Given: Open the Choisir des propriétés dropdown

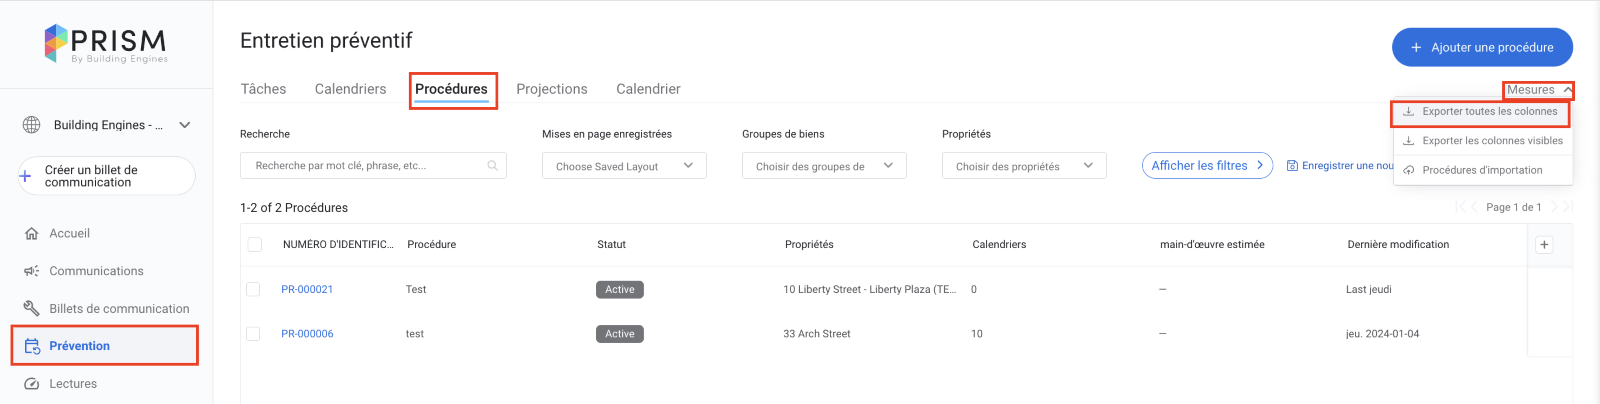Looking at the screenshot, I should (1024, 166).
